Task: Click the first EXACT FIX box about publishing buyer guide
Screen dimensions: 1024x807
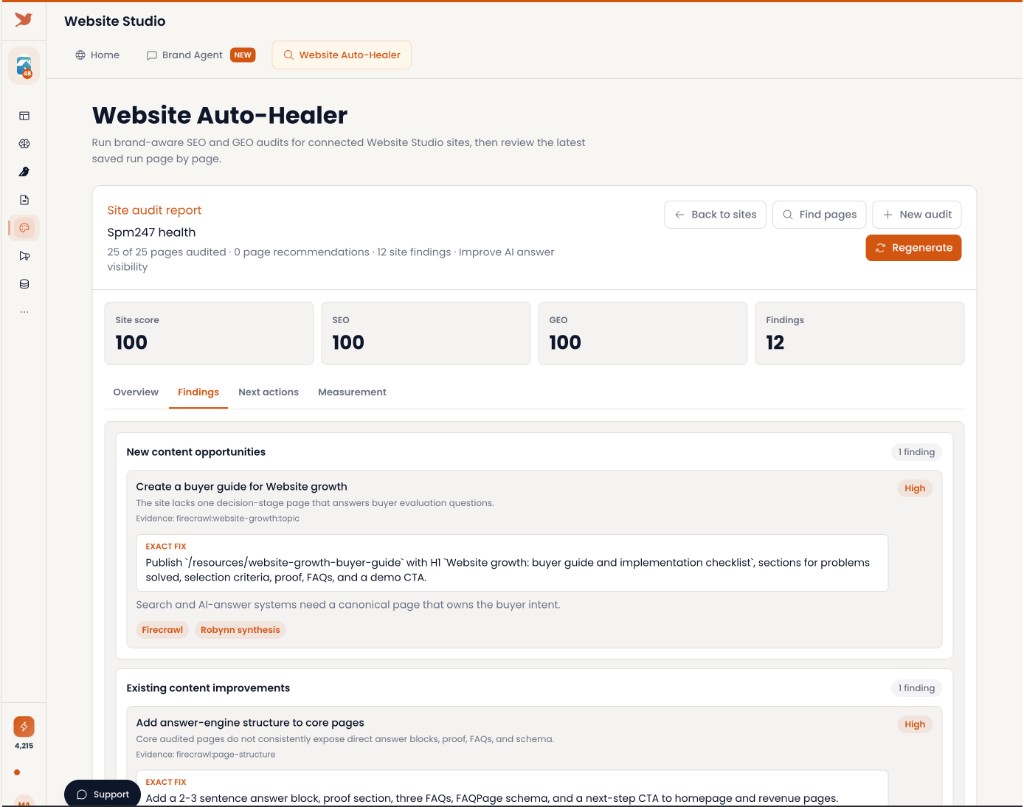Action: click(x=512, y=563)
